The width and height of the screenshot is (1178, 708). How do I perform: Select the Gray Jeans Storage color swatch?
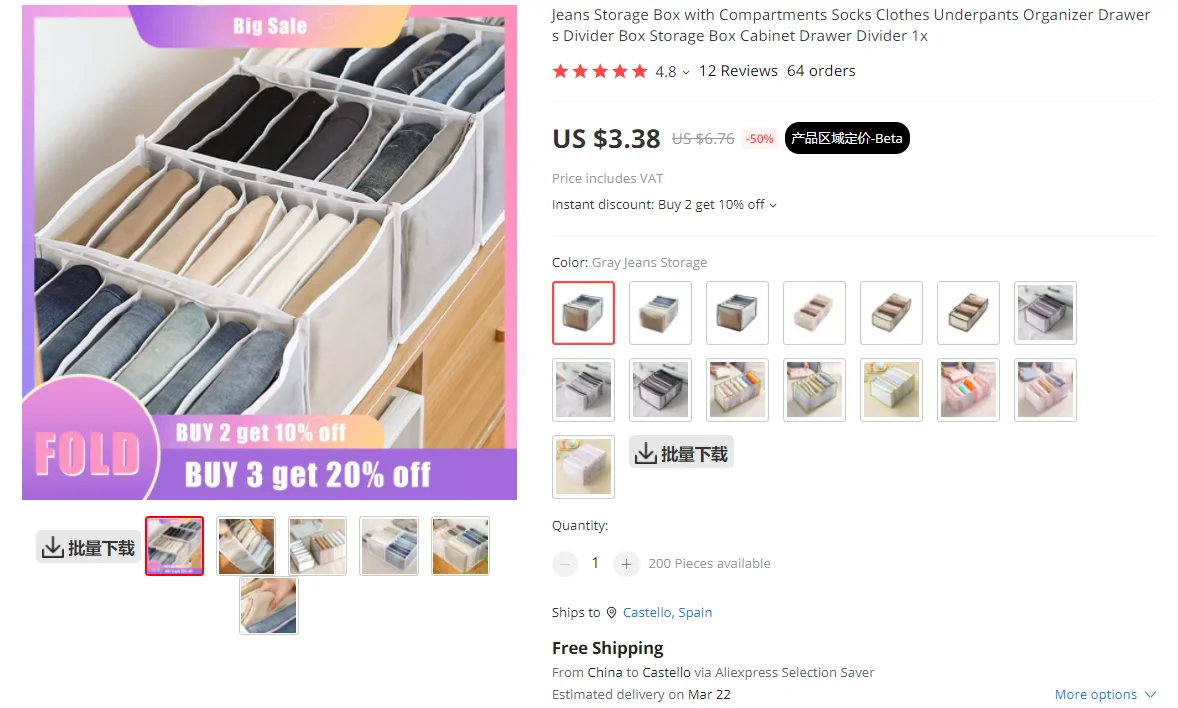(x=584, y=313)
